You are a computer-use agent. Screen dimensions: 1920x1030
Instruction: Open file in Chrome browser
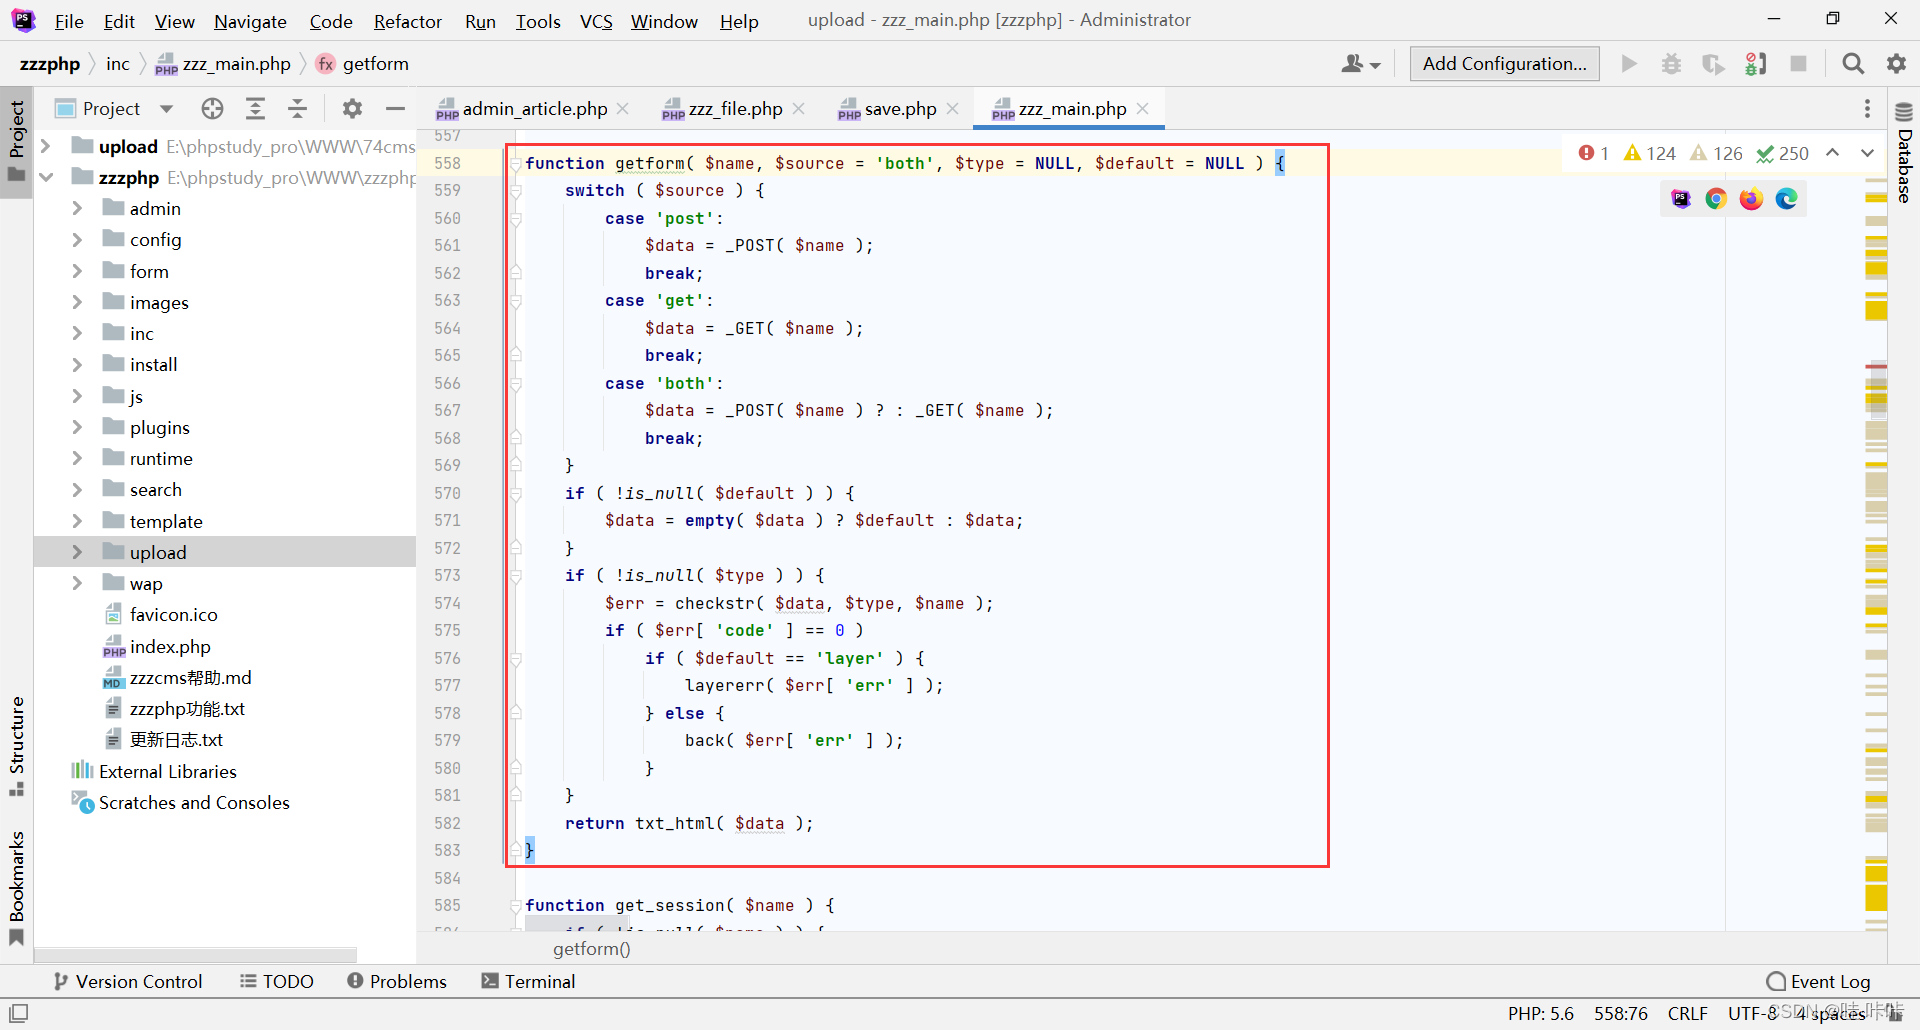click(x=1716, y=199)
